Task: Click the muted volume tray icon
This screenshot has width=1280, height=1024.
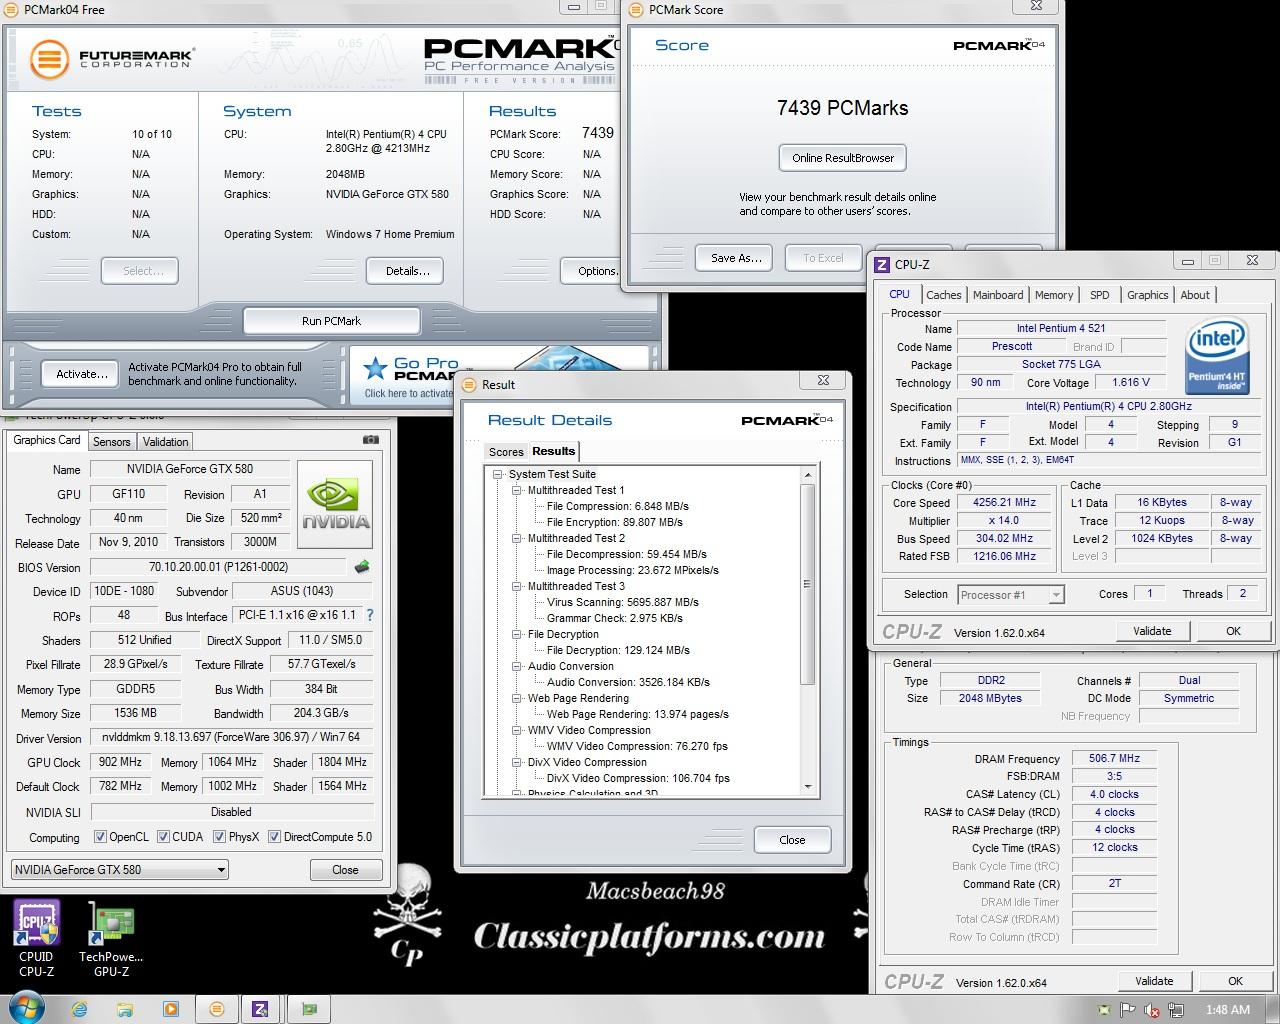Action: coord(1151,1009)
